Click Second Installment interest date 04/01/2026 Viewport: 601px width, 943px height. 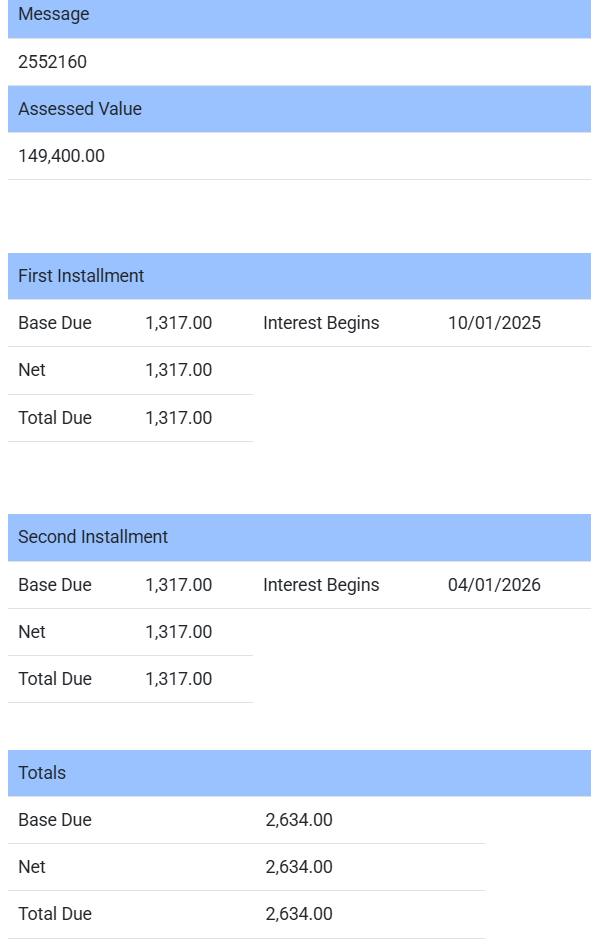pos(494,585)
